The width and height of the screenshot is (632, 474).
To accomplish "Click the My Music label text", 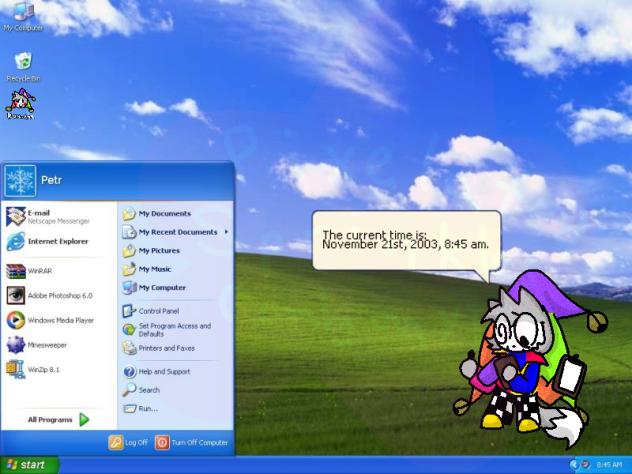I will (x=155, y=269).
